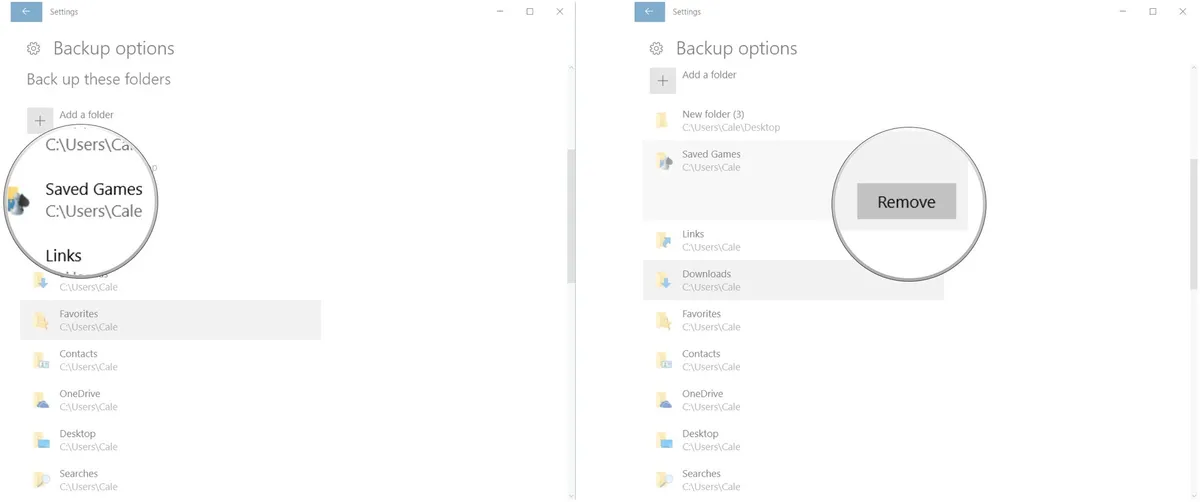Viewport: 1200px width, 502px height.
Task: Select the OneDrive cloud icon in right window
Action: (664, 400)
